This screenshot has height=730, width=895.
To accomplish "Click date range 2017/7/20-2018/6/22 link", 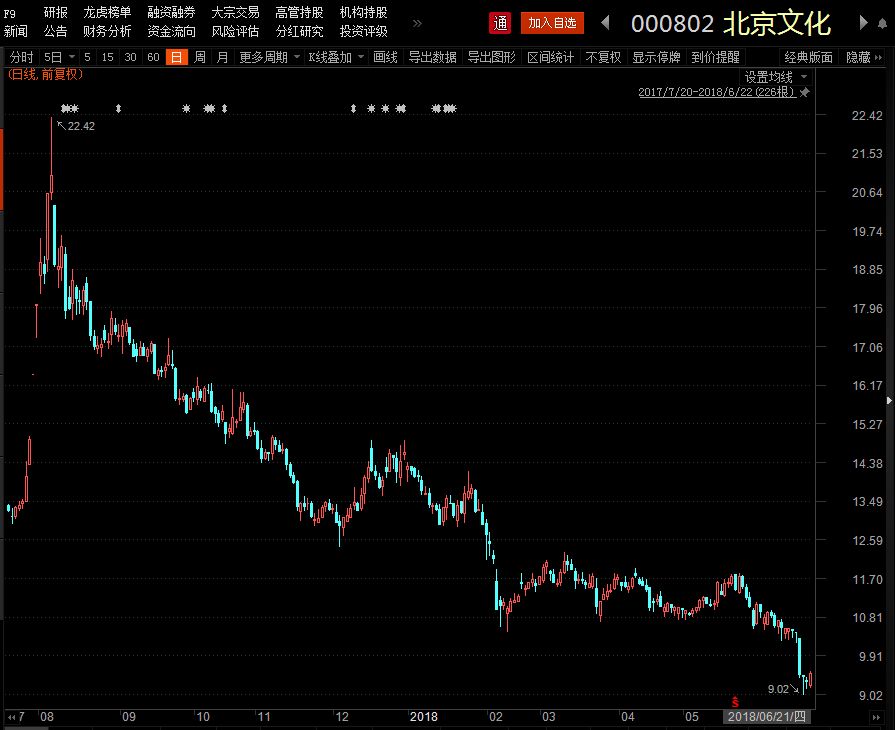I will (716, 92).
